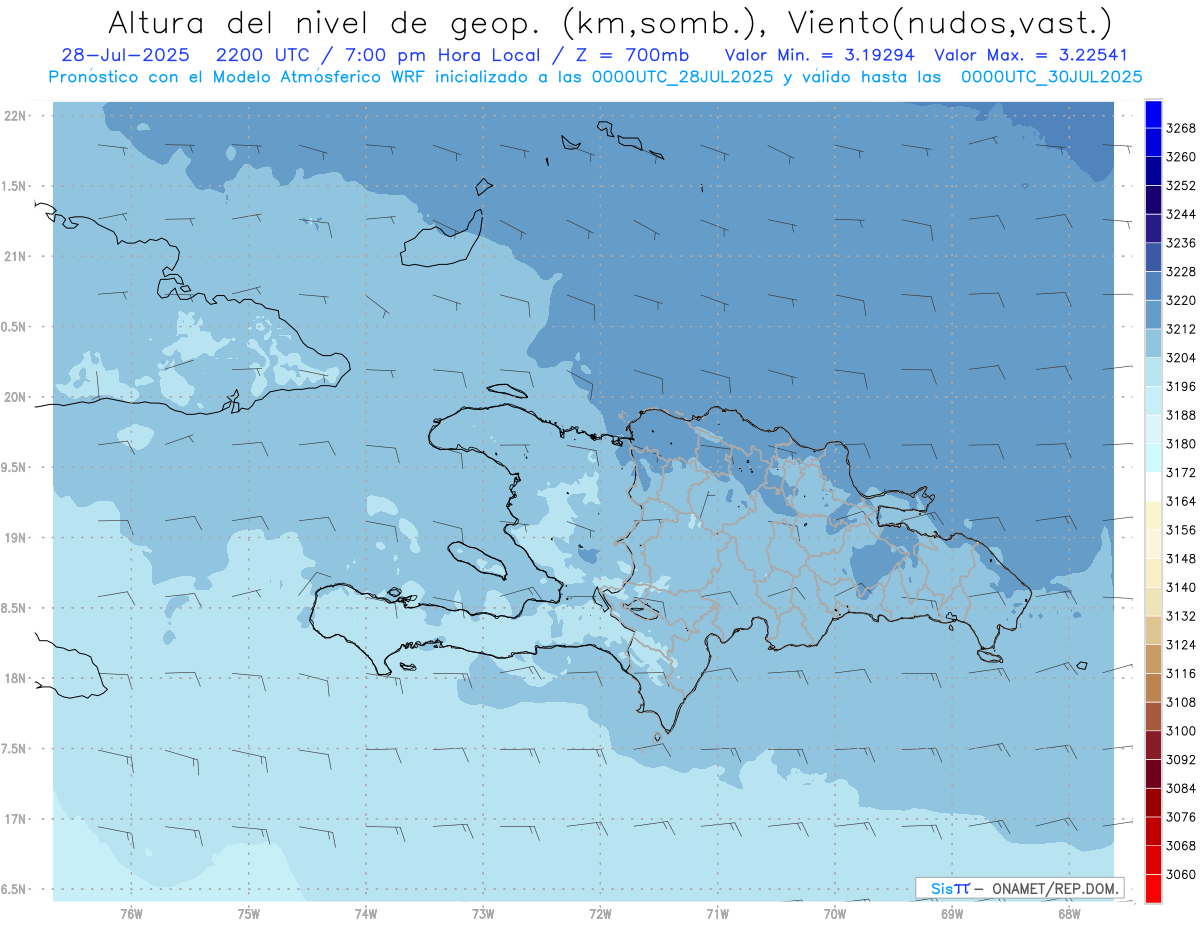
Task: Click the '3244' color scale label
Action: [1181, 214]
